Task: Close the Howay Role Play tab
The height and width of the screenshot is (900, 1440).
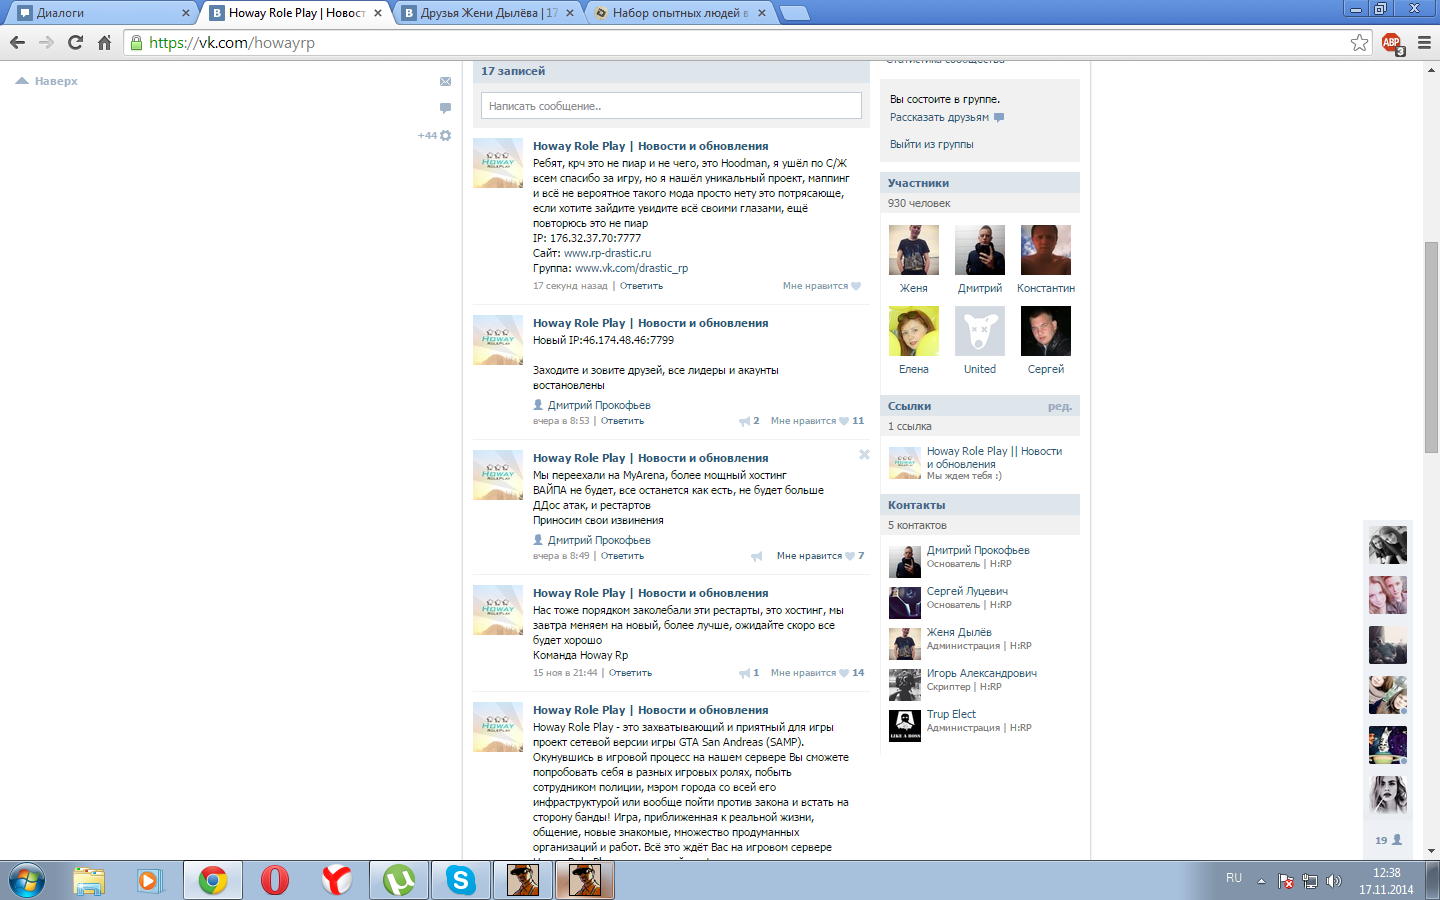Action: [x=378, y=13]
